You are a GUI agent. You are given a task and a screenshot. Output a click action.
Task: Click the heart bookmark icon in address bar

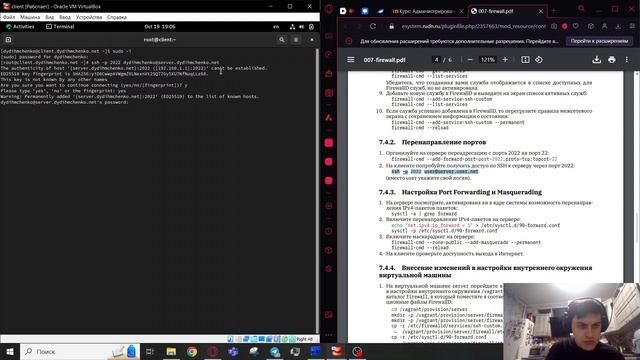tap(576, 26)
